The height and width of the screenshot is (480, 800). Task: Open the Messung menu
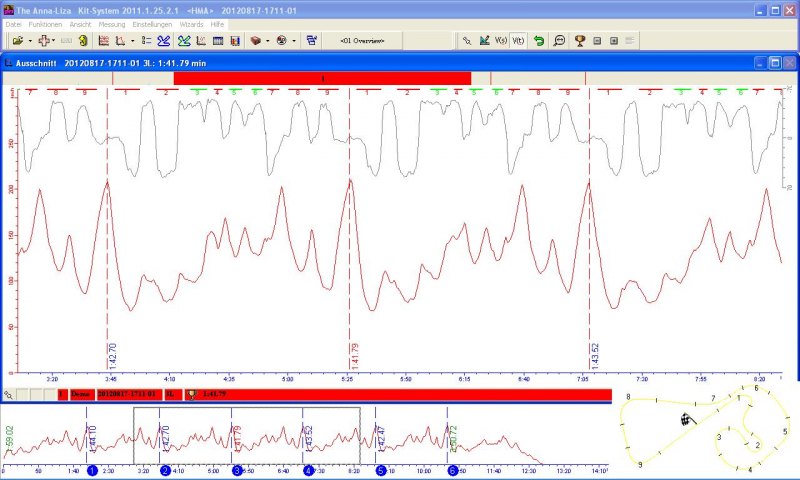[112, 23]
